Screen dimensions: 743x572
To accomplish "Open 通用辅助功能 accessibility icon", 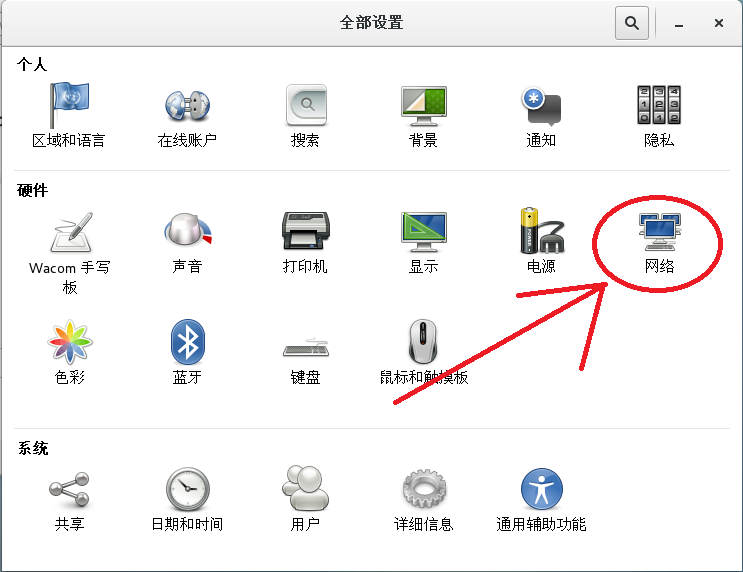I will pos(542,489).
